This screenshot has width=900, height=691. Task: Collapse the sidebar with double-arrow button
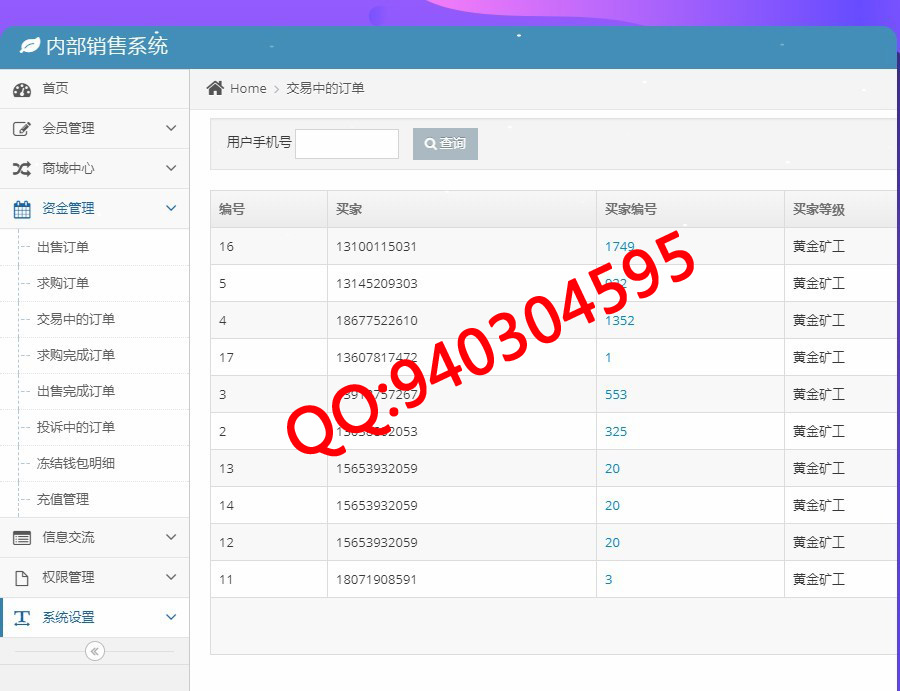coord(95,651)
